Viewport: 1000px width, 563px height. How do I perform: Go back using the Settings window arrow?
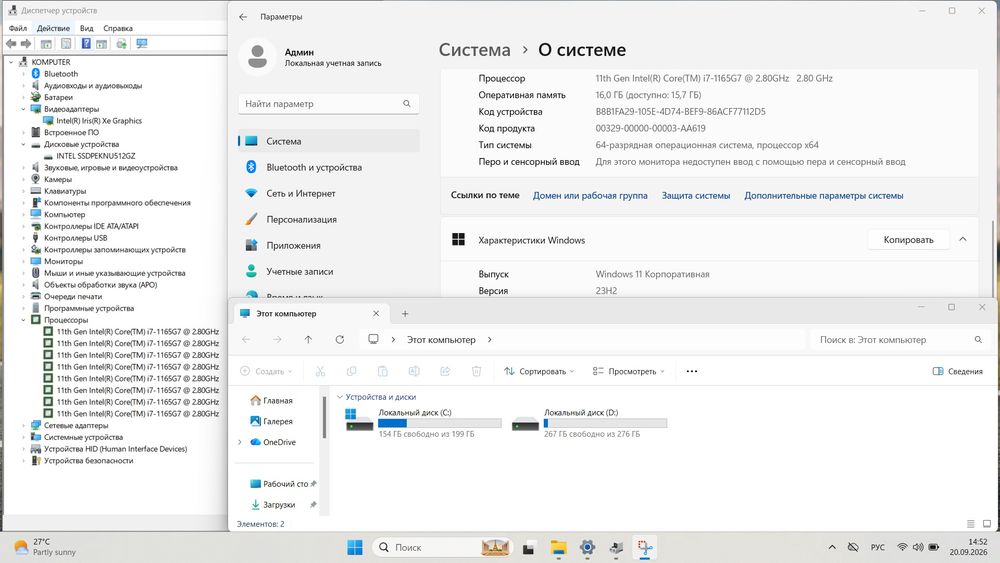click(x=243, y=17)
